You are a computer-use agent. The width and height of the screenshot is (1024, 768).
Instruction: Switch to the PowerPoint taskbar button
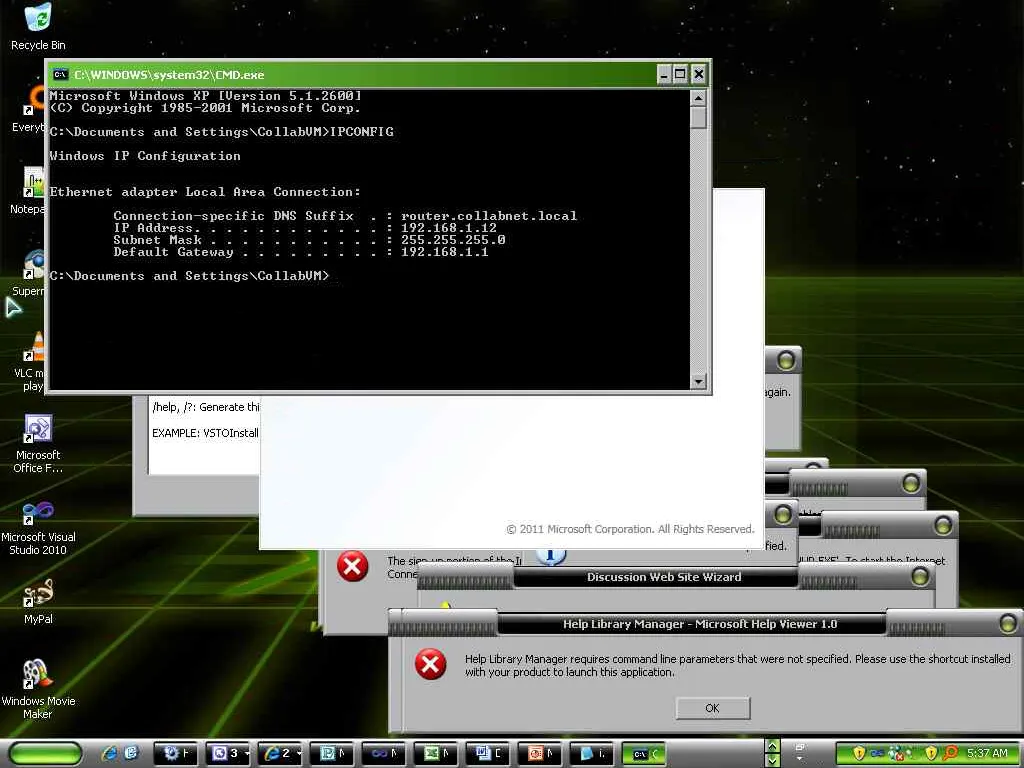[540, 754]
